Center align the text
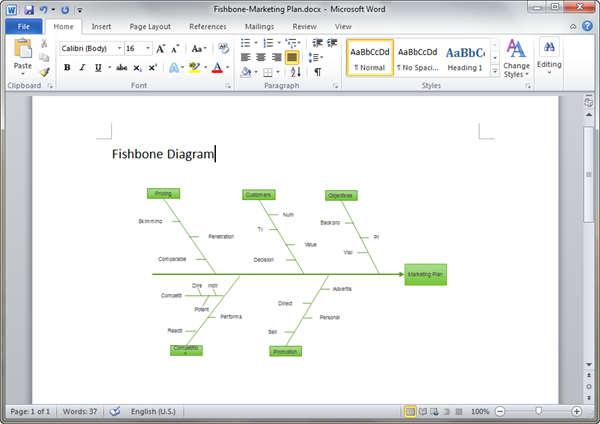Viewport: 600px width, 424px height. 261,57
